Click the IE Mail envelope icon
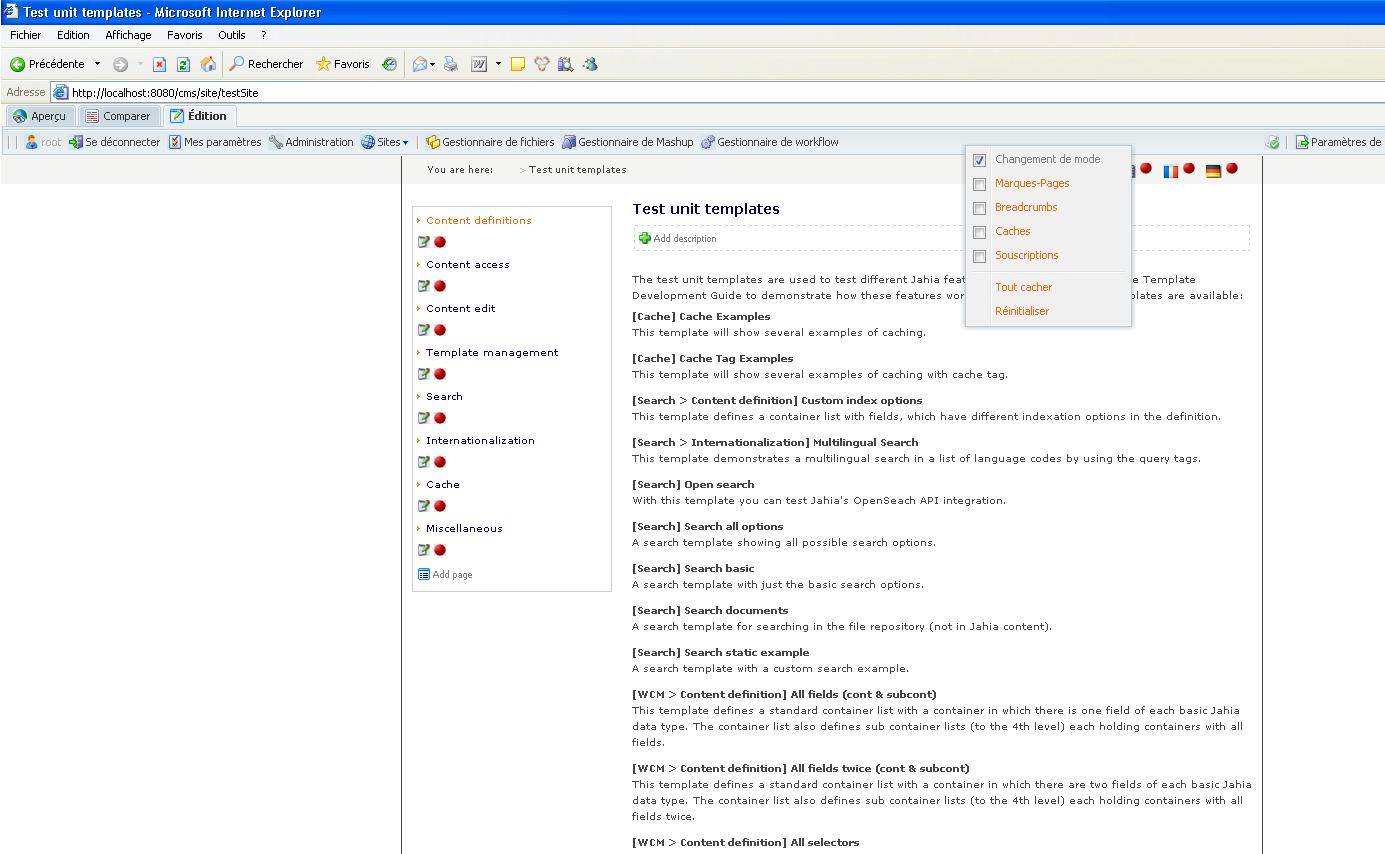The width and height of the screenshot is (1385, 854). coord(420,64)
